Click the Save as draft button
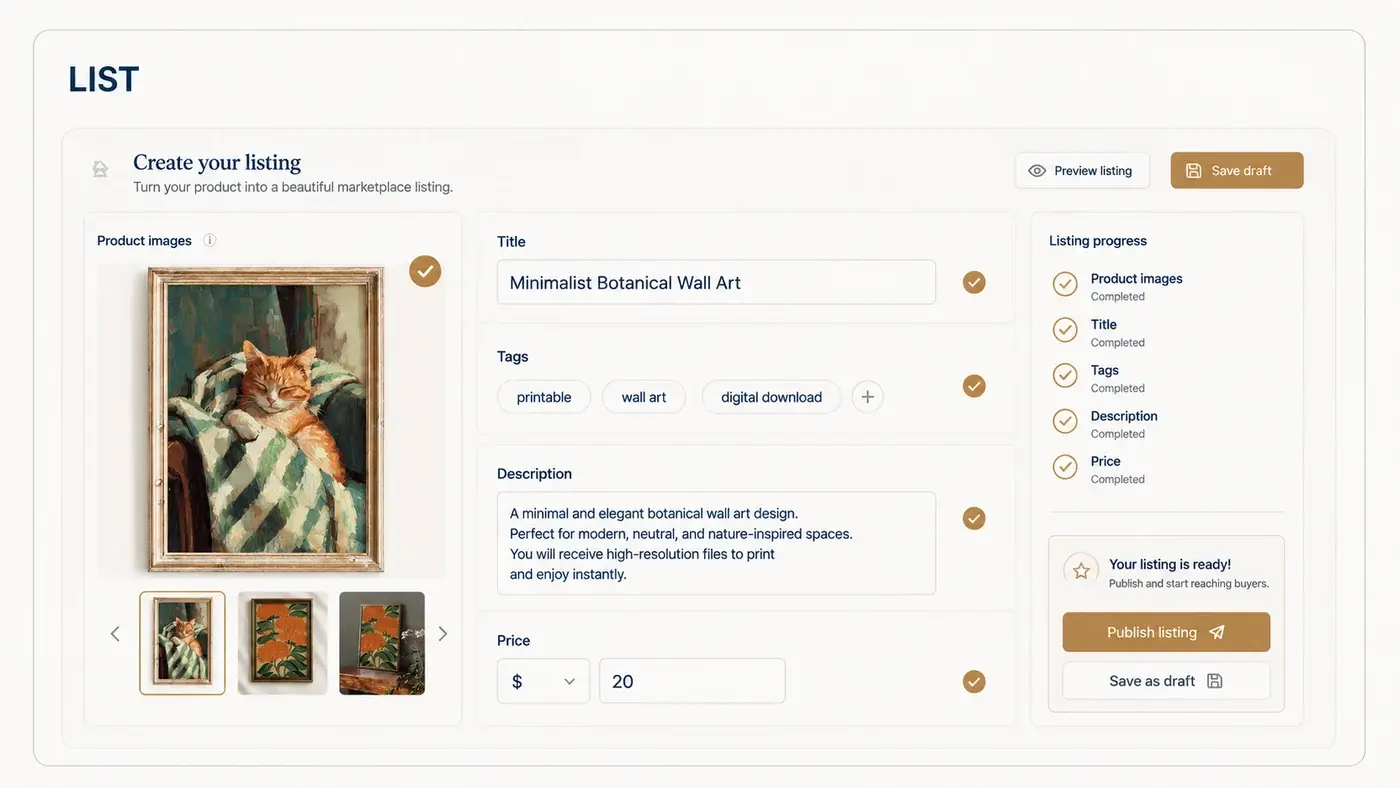Viewport: 1400px width, 788px height. coord(1166,681)
